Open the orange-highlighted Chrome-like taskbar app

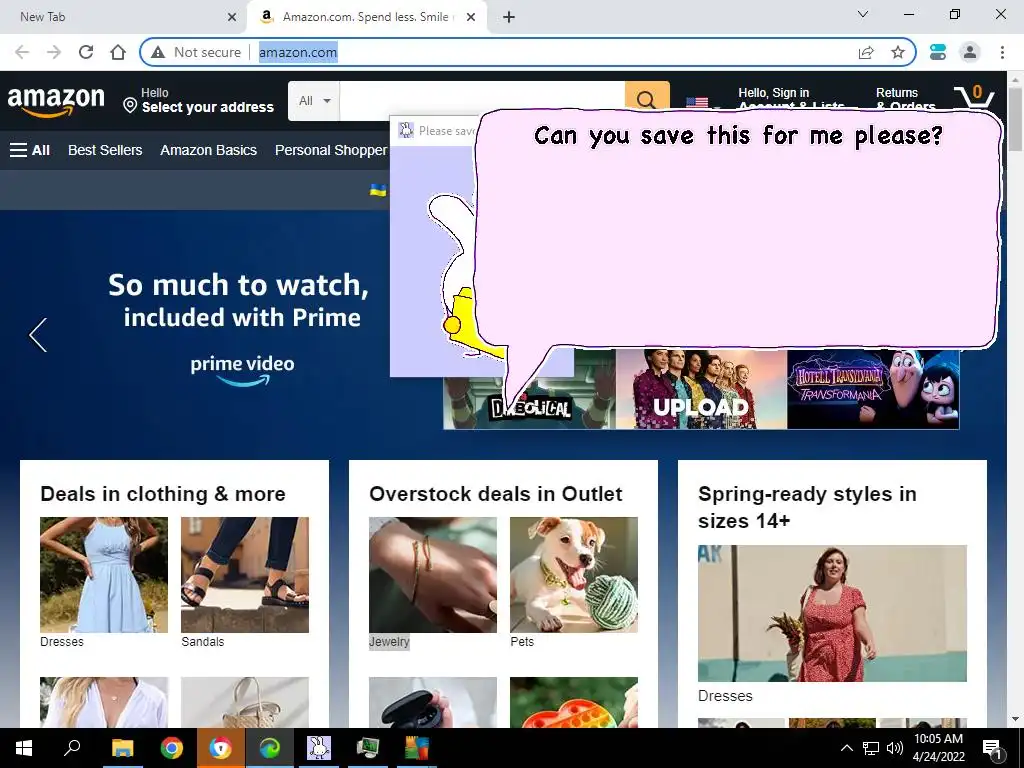coord(221,748)
